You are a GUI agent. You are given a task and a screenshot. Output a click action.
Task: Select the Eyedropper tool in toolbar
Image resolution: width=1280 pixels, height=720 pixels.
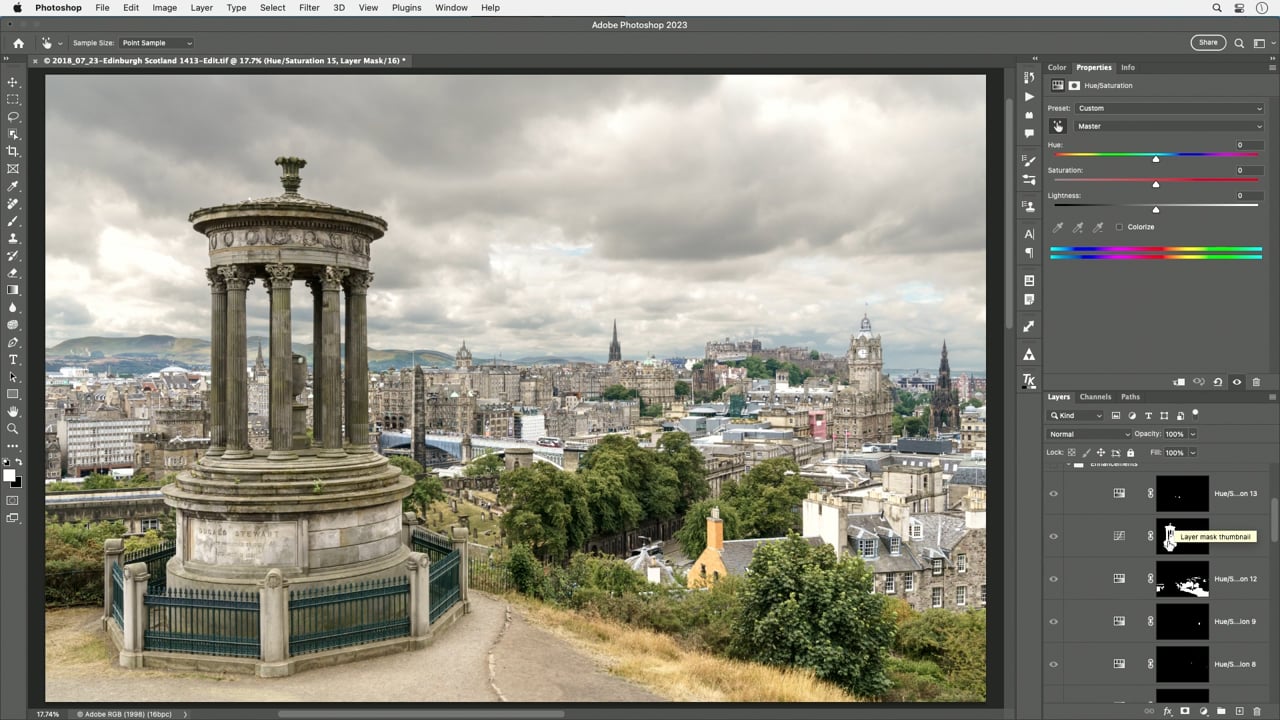coord(13,186)
